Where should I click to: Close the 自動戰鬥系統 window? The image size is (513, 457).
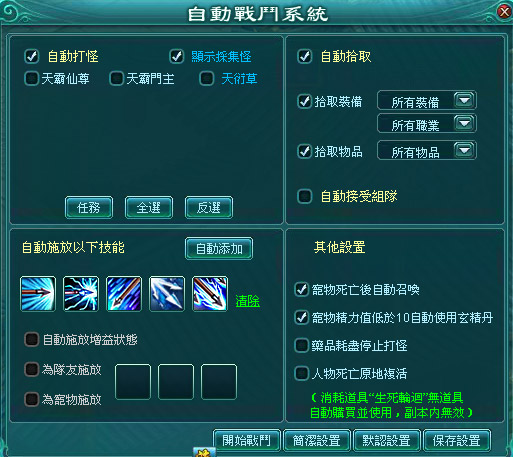(504, 12)
